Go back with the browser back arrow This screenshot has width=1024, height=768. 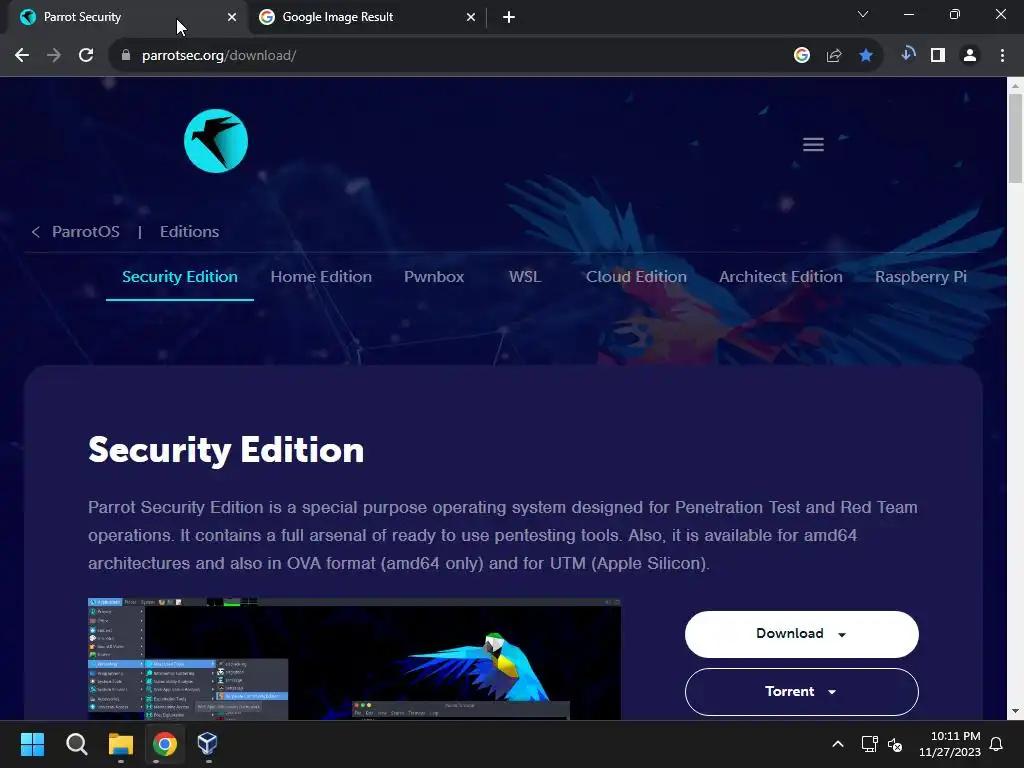(x=22, y=56)
